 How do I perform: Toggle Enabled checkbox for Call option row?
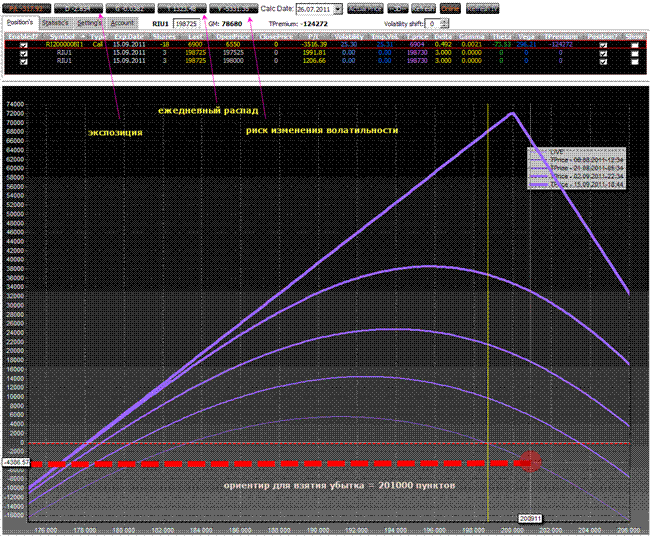[24, 45]
